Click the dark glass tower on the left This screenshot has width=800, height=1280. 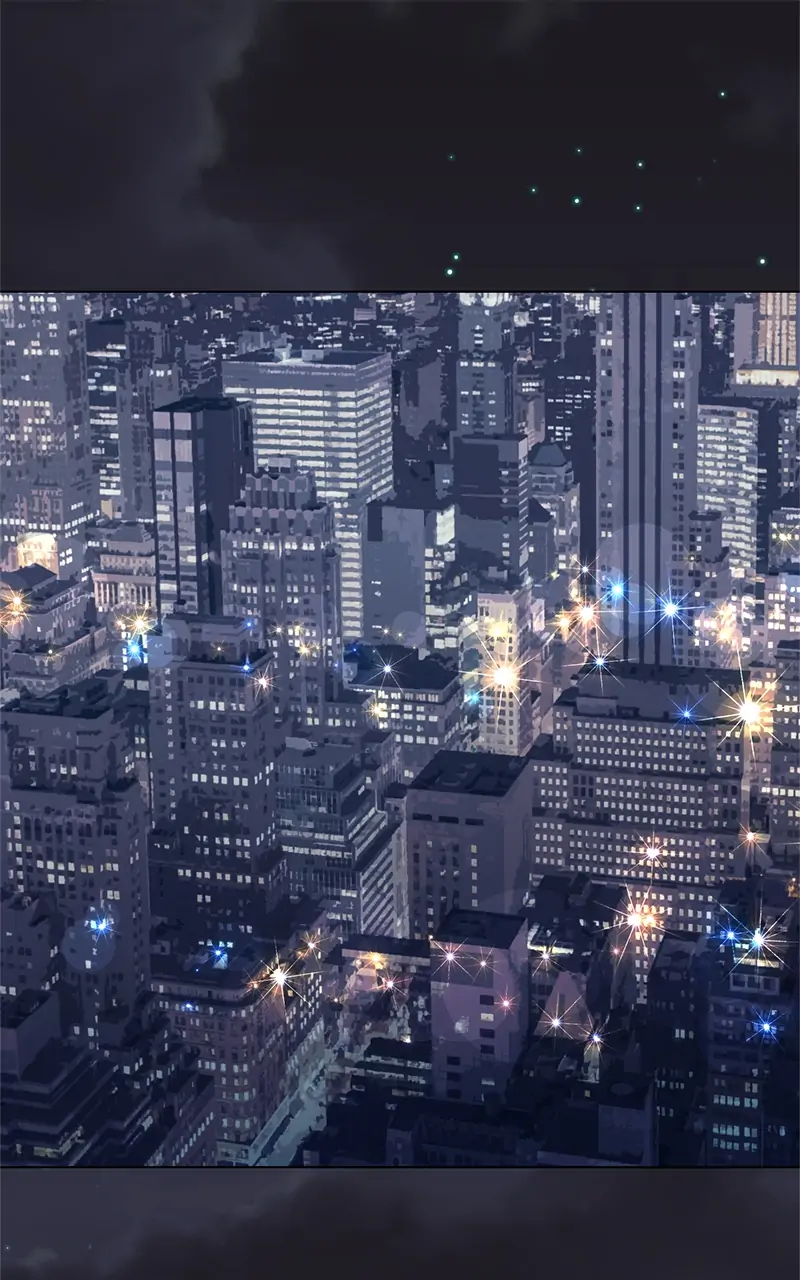[x=198, y=500]
